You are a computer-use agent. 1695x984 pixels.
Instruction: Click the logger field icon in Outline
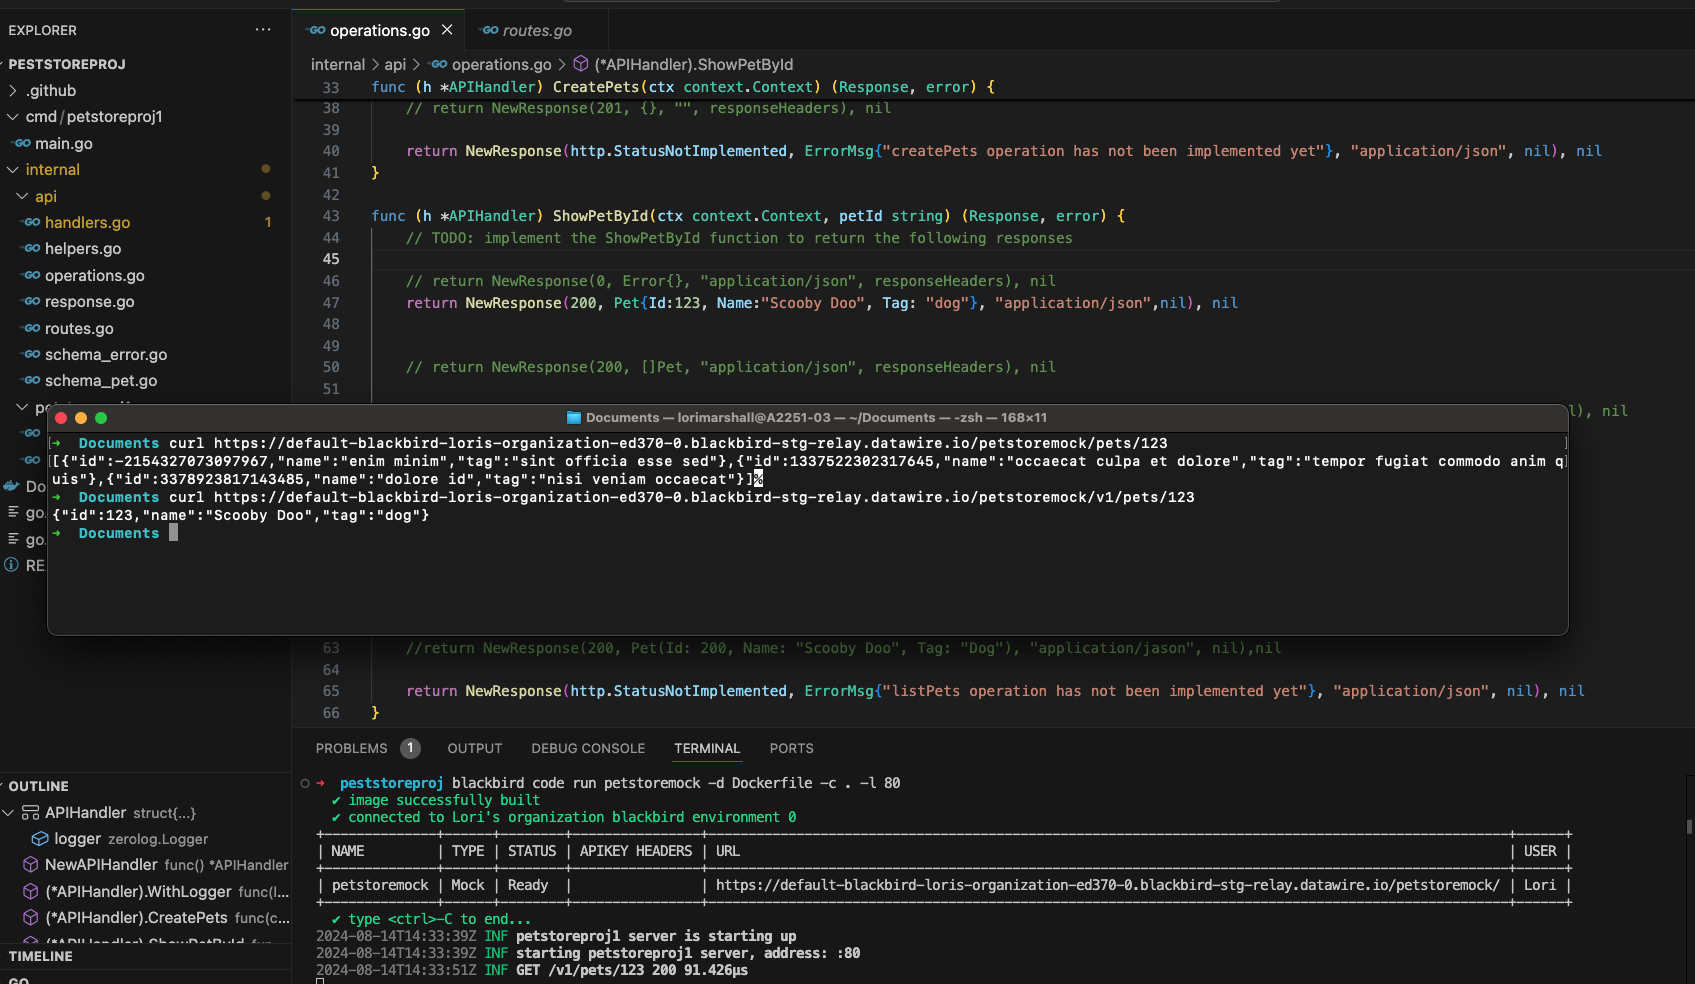(x=40, y=839)
